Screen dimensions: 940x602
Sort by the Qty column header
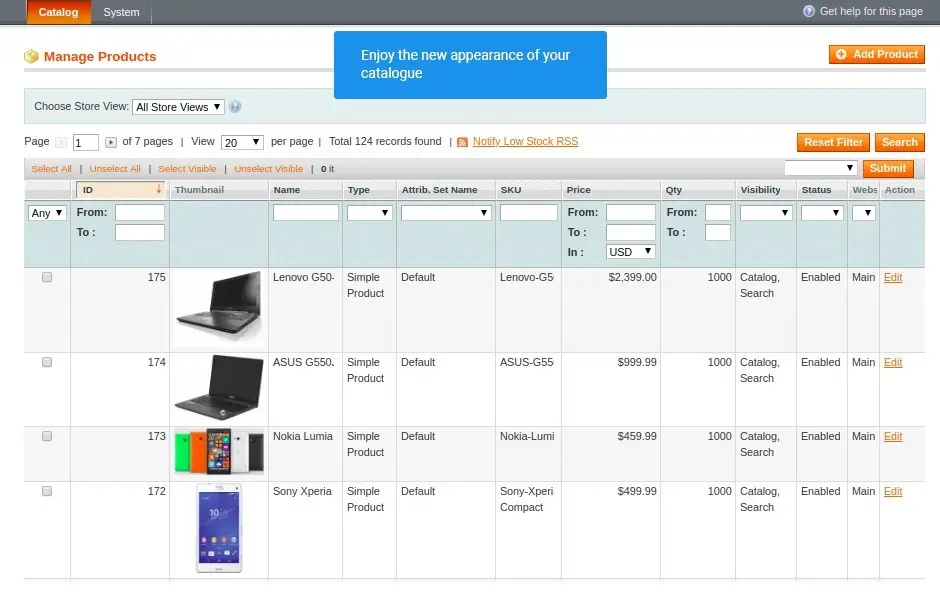(x=674, y=189)
